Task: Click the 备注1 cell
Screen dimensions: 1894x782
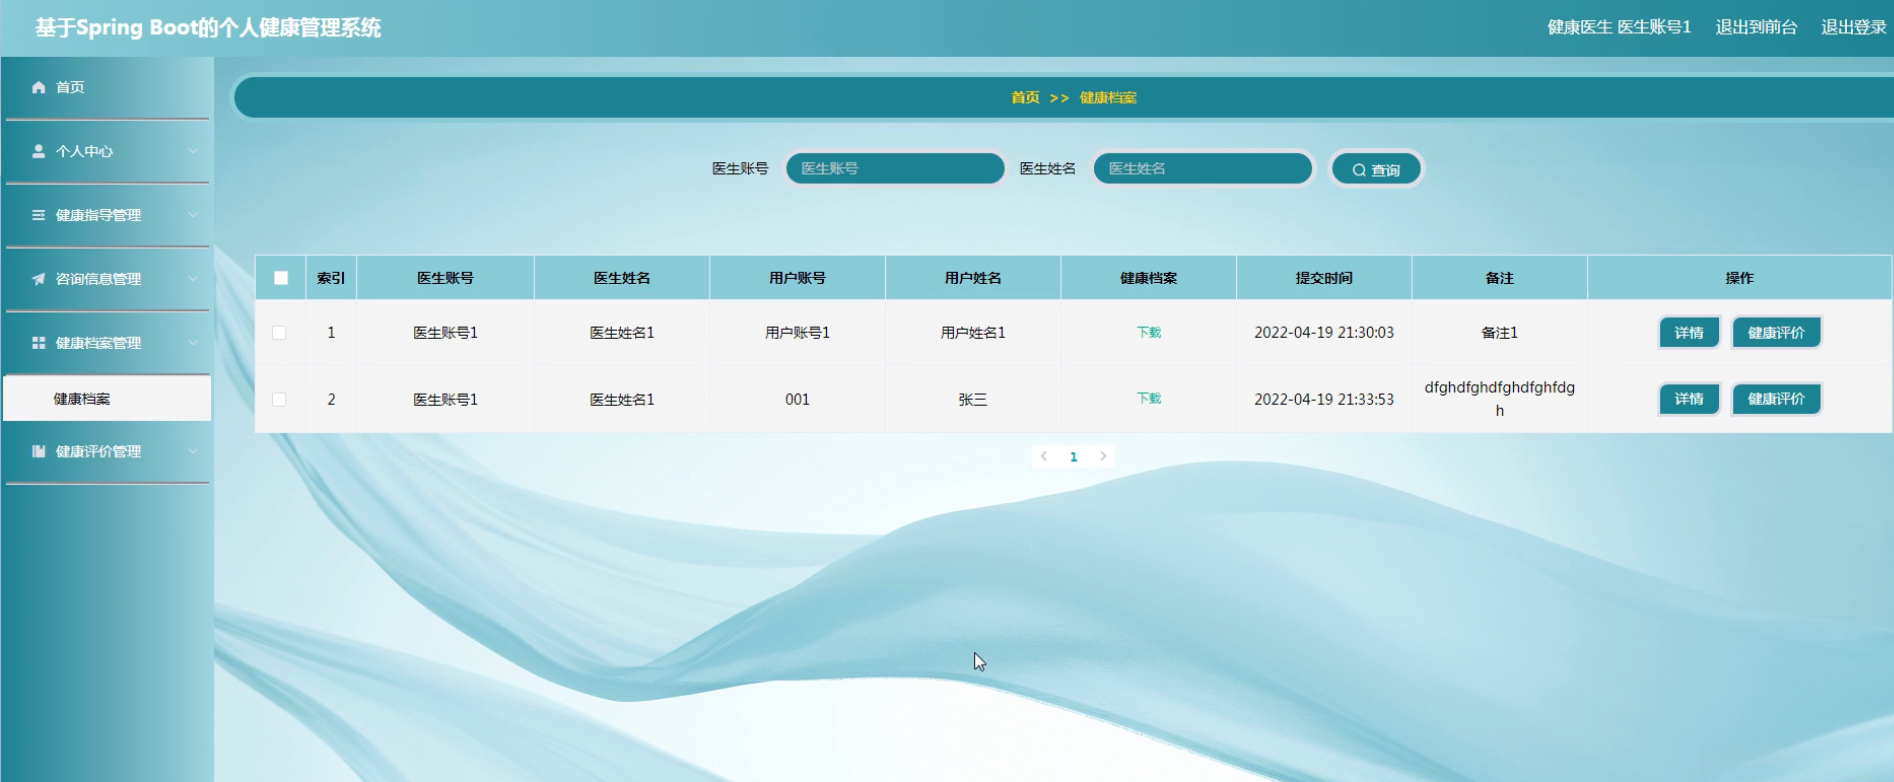Action: point(1499,332)
